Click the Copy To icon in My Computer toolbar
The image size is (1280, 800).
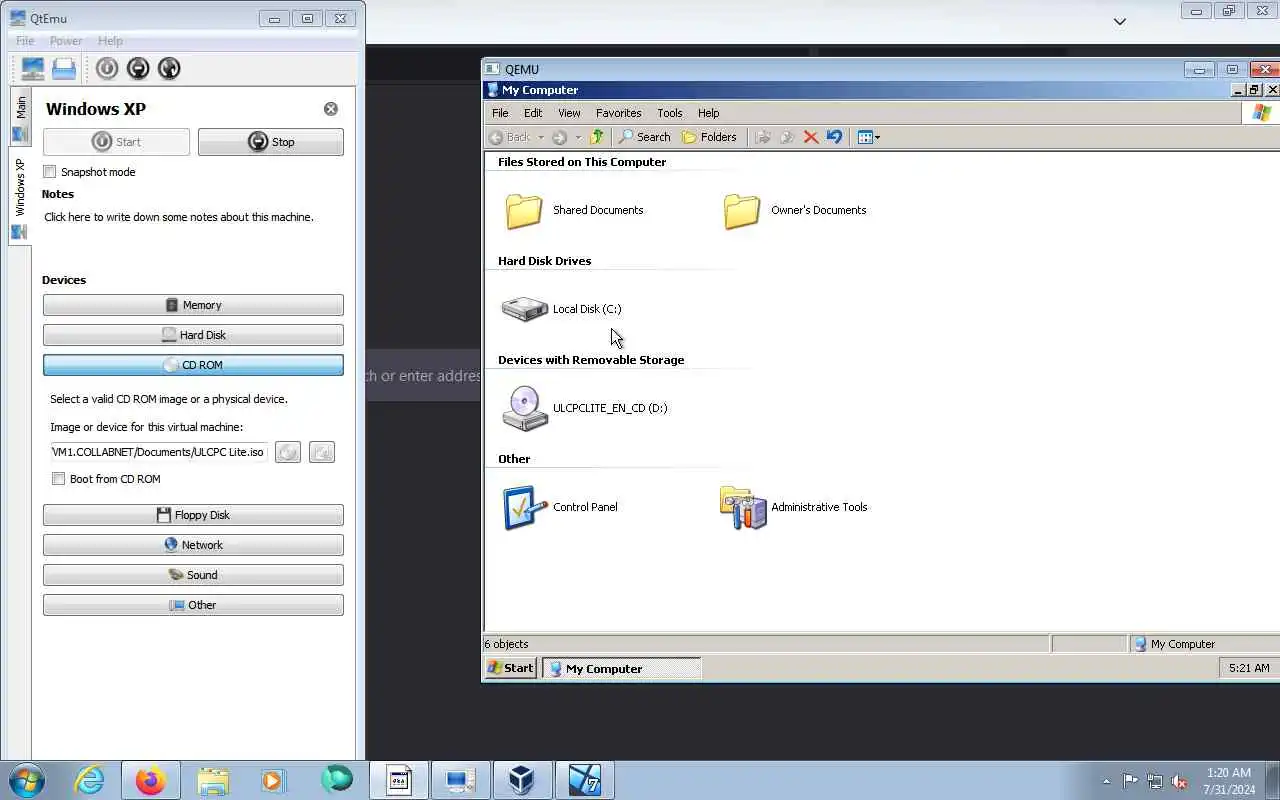[x=787, y=137]
